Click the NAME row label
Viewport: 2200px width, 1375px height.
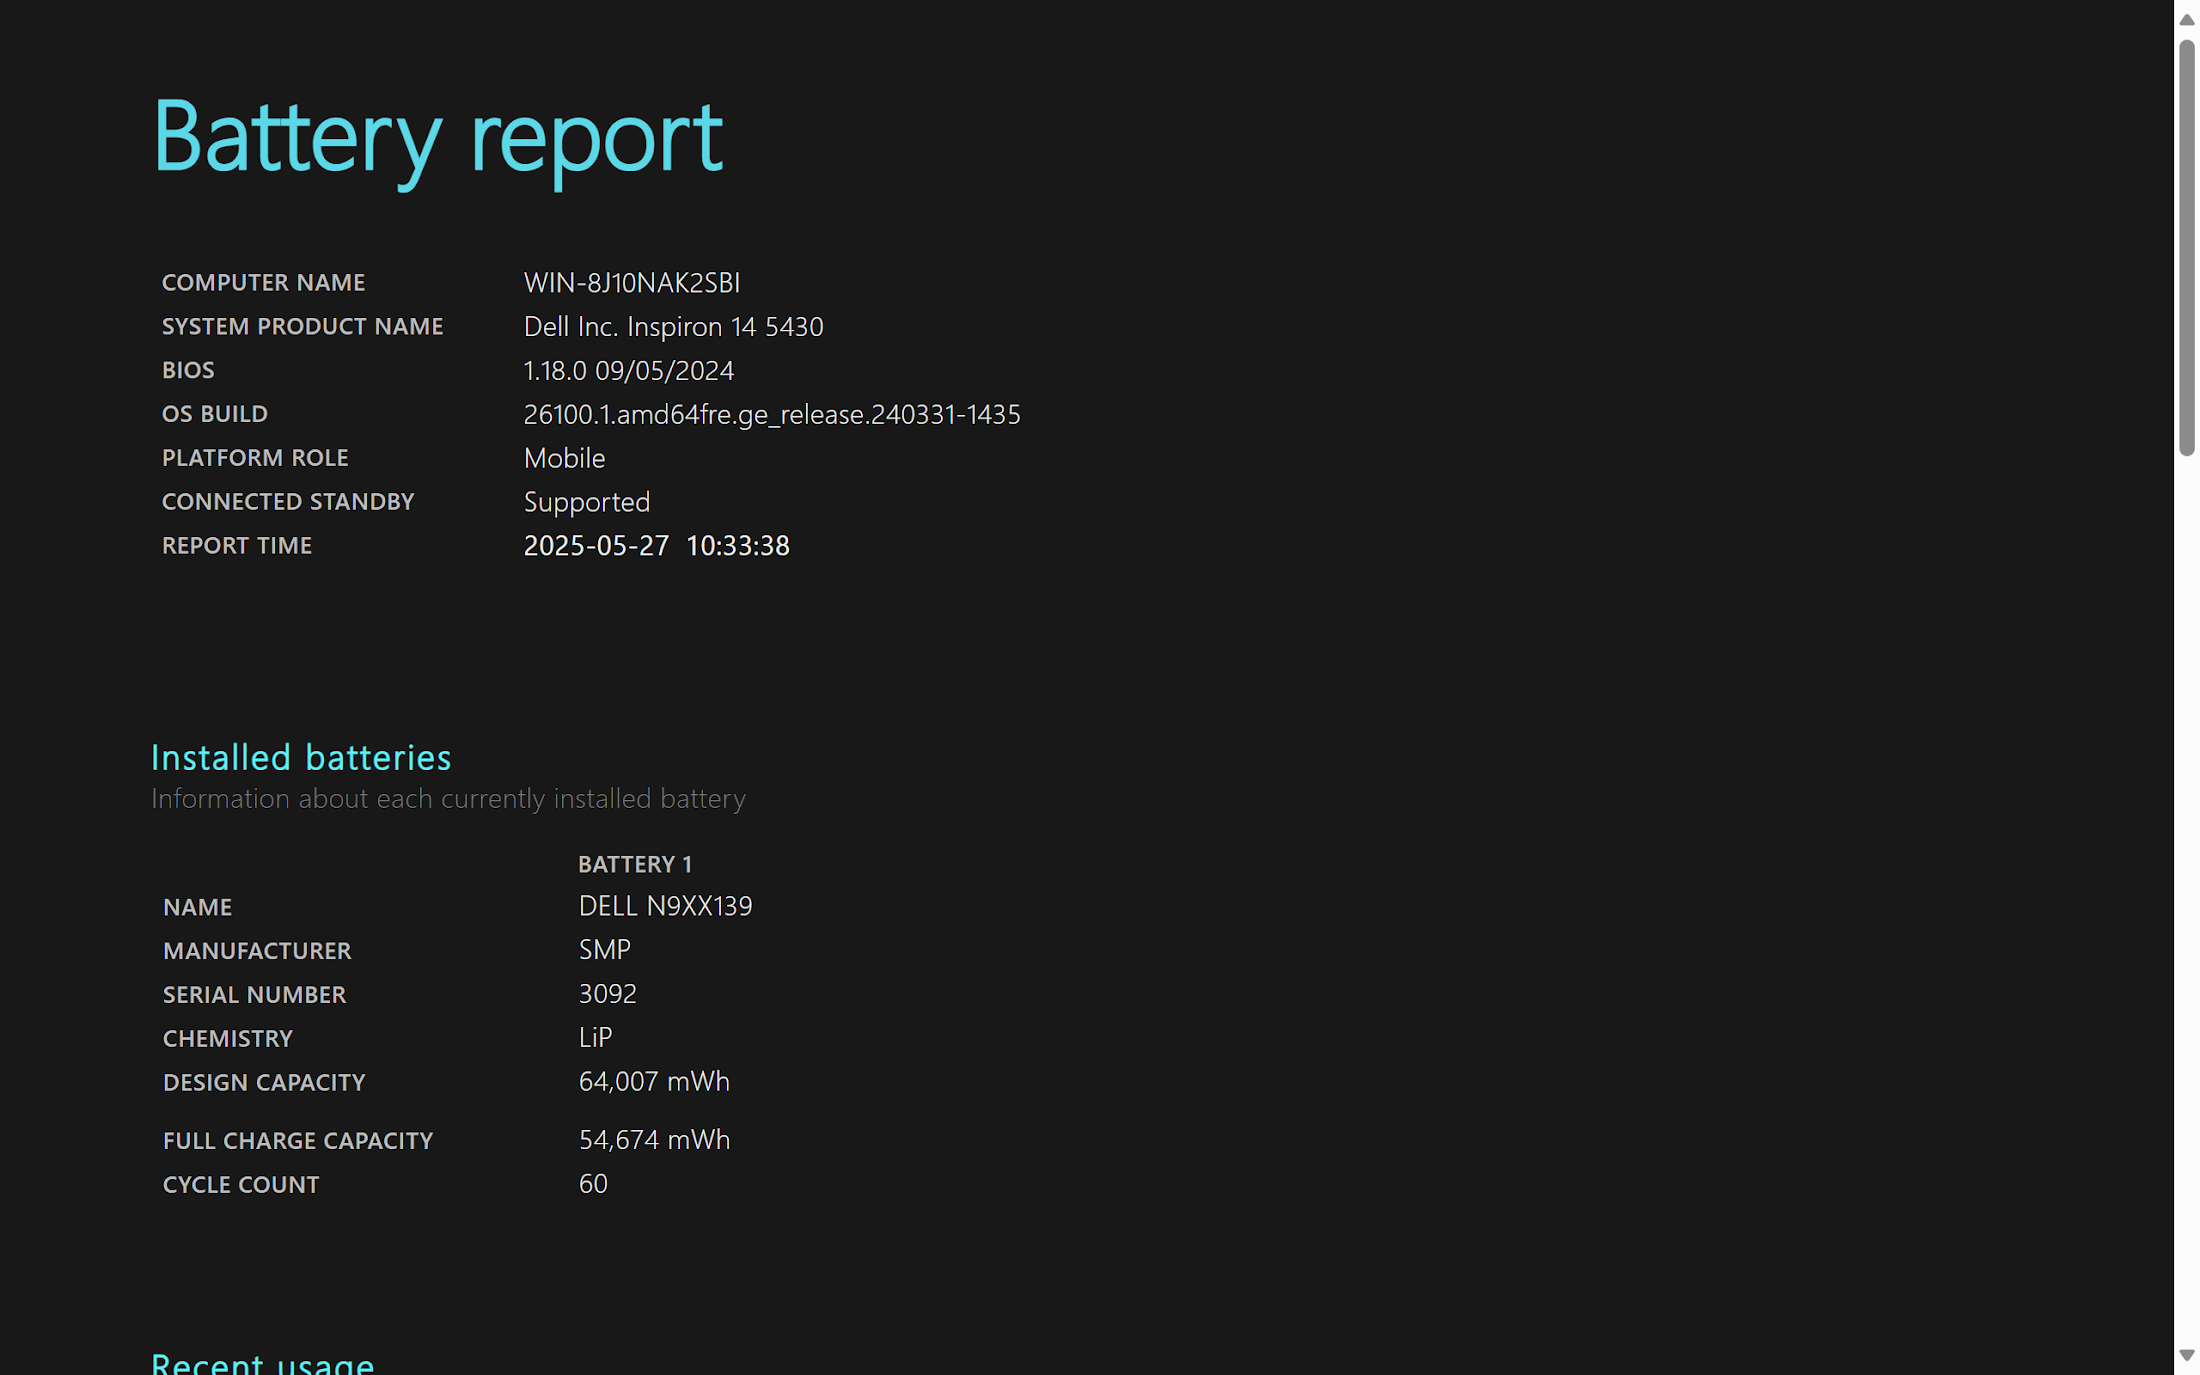(197, 907)
